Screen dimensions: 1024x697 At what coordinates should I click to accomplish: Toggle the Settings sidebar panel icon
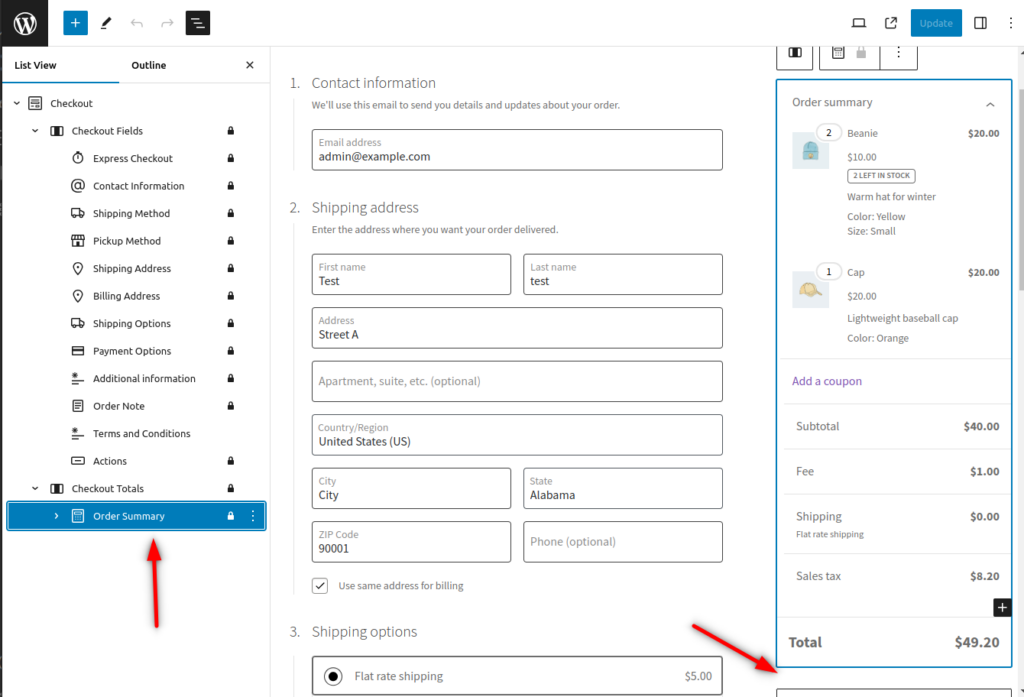pyautogui.click(x=980, y=23)
